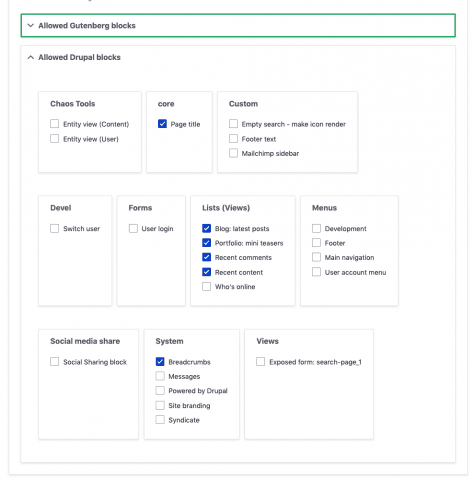
Task: Enable Entity view (User) block
Action: (55, 139)
